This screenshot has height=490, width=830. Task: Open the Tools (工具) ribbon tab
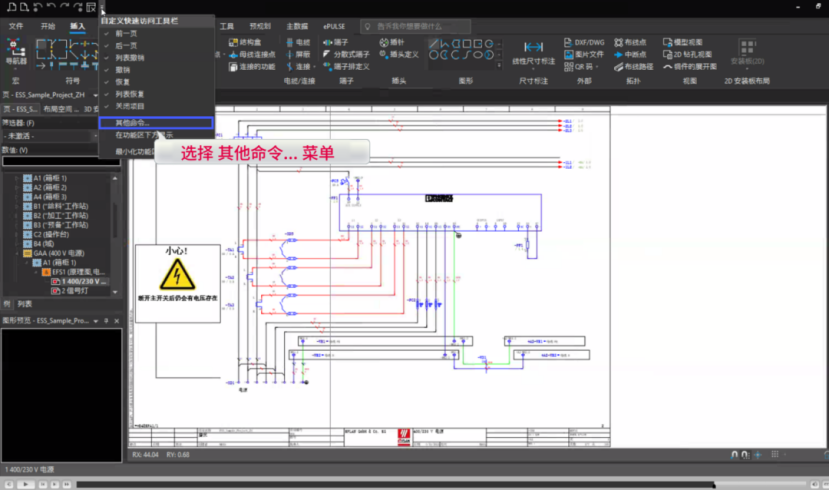point(227,26)
